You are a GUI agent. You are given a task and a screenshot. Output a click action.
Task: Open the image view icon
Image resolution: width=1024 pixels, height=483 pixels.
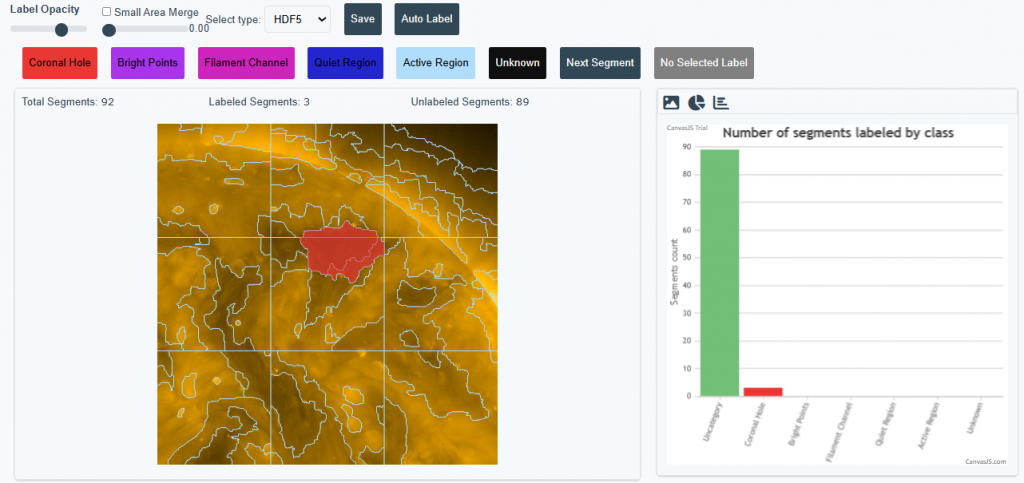click(672, 103)
